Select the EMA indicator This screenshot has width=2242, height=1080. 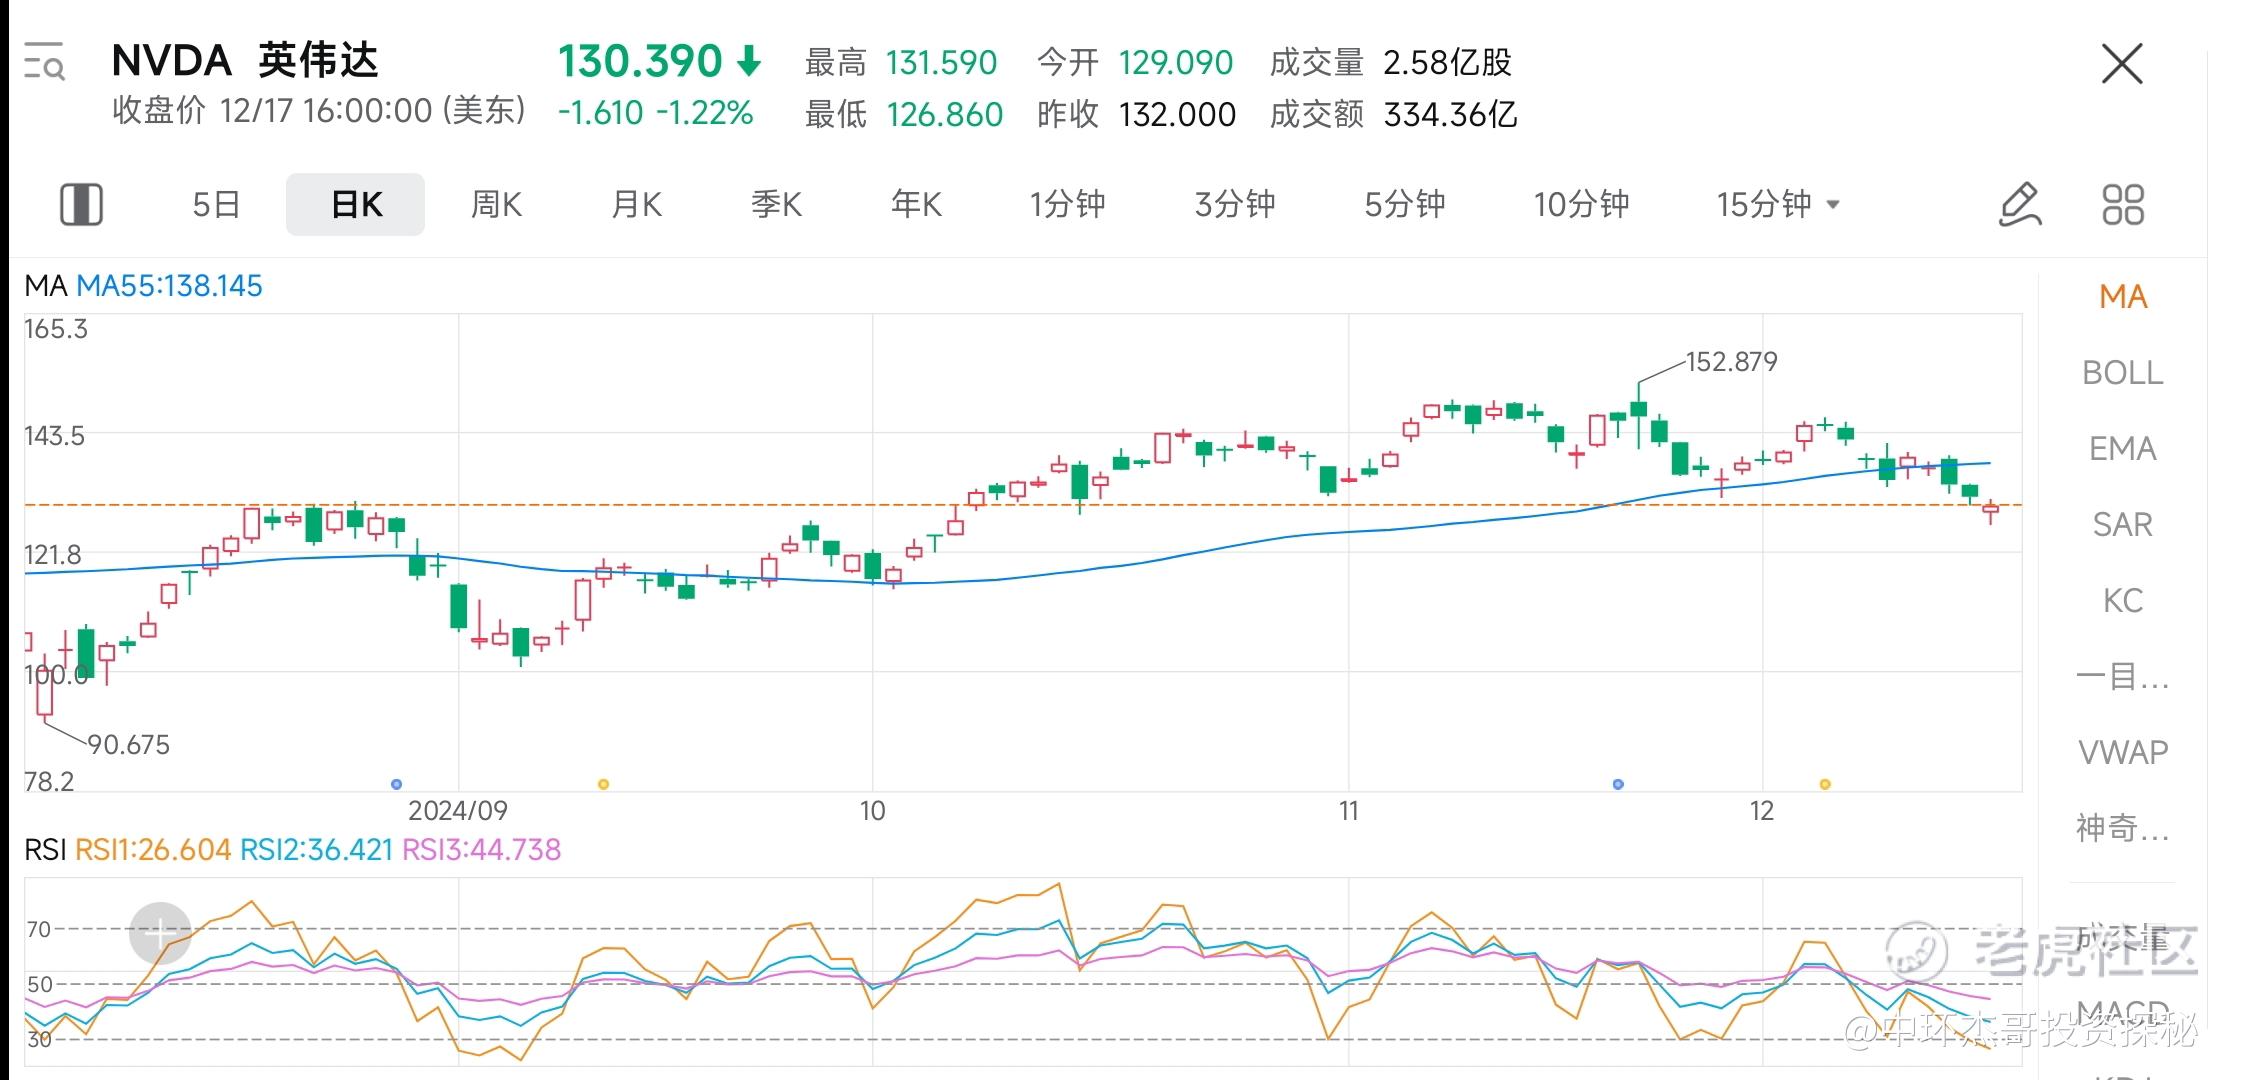(x=2123, y=449)
